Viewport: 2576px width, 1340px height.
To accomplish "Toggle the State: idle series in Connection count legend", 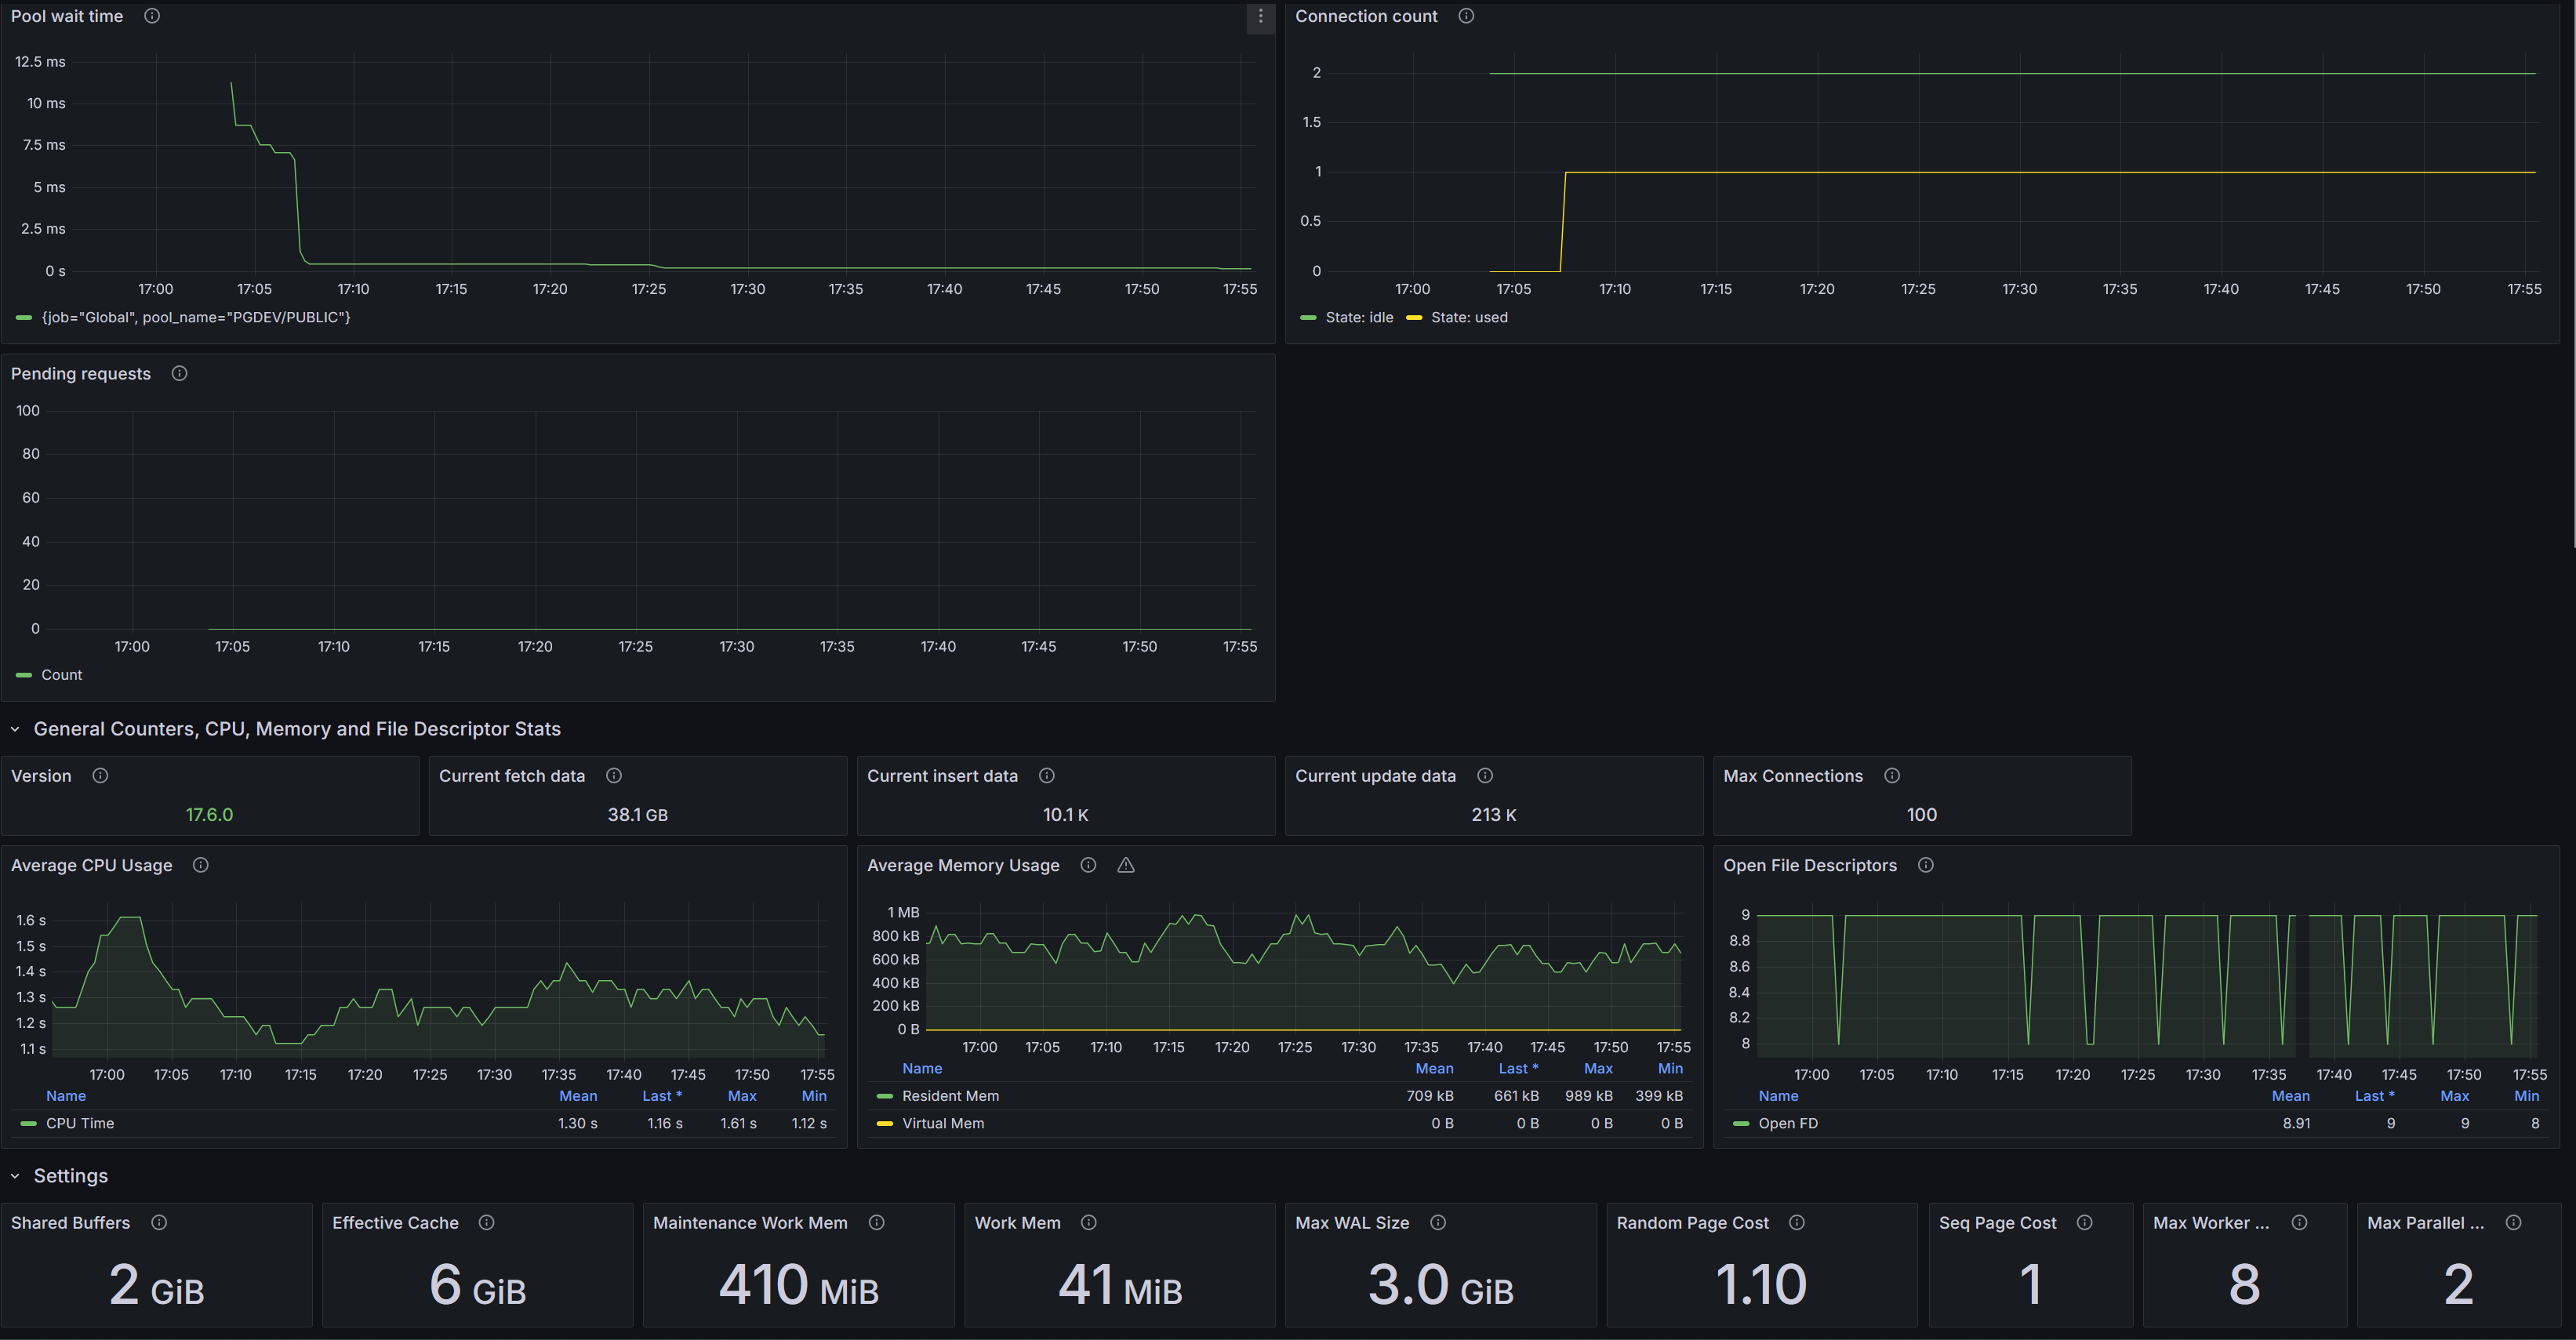I will point(1358,317).
